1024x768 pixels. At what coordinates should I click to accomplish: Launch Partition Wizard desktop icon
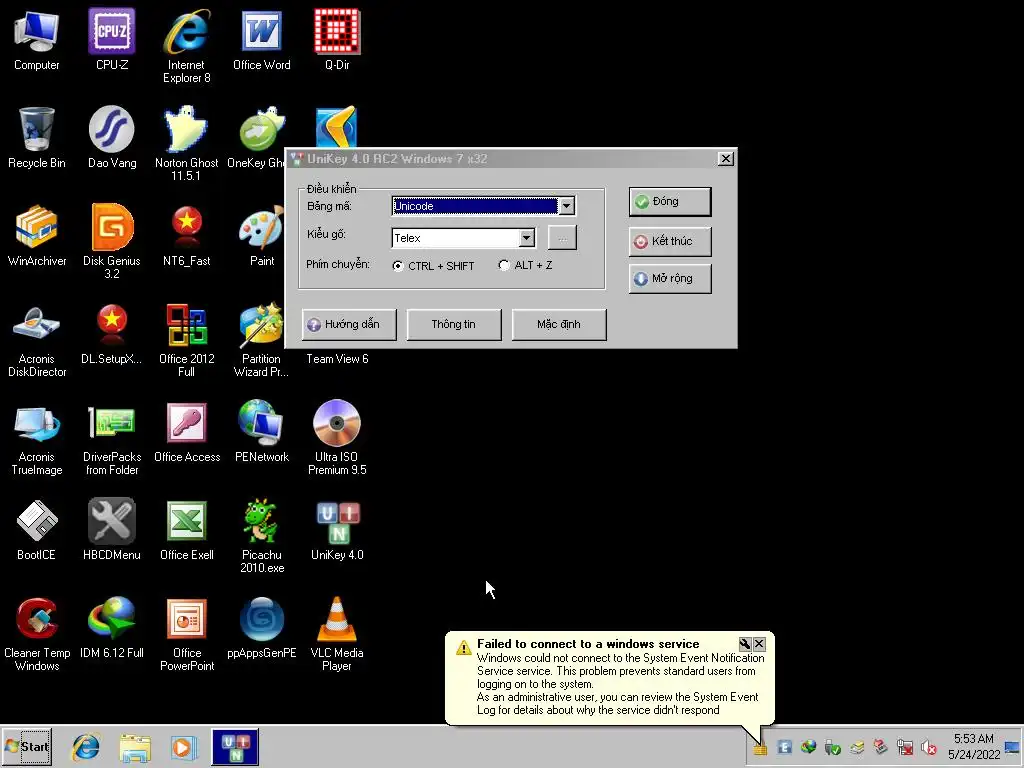(261, 340)
